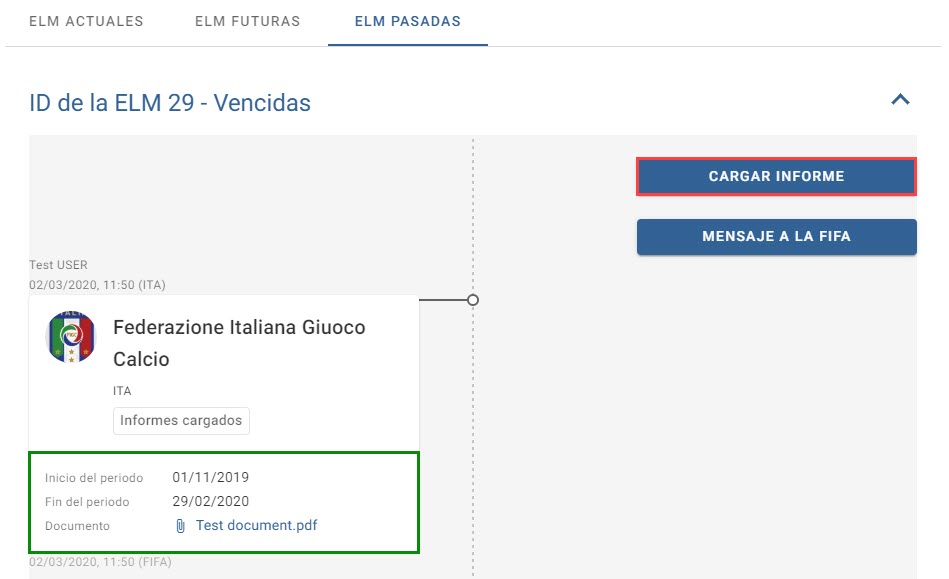Collapse the ELM 29 section chevron
The image size is (949, 579).
point(900,100)
